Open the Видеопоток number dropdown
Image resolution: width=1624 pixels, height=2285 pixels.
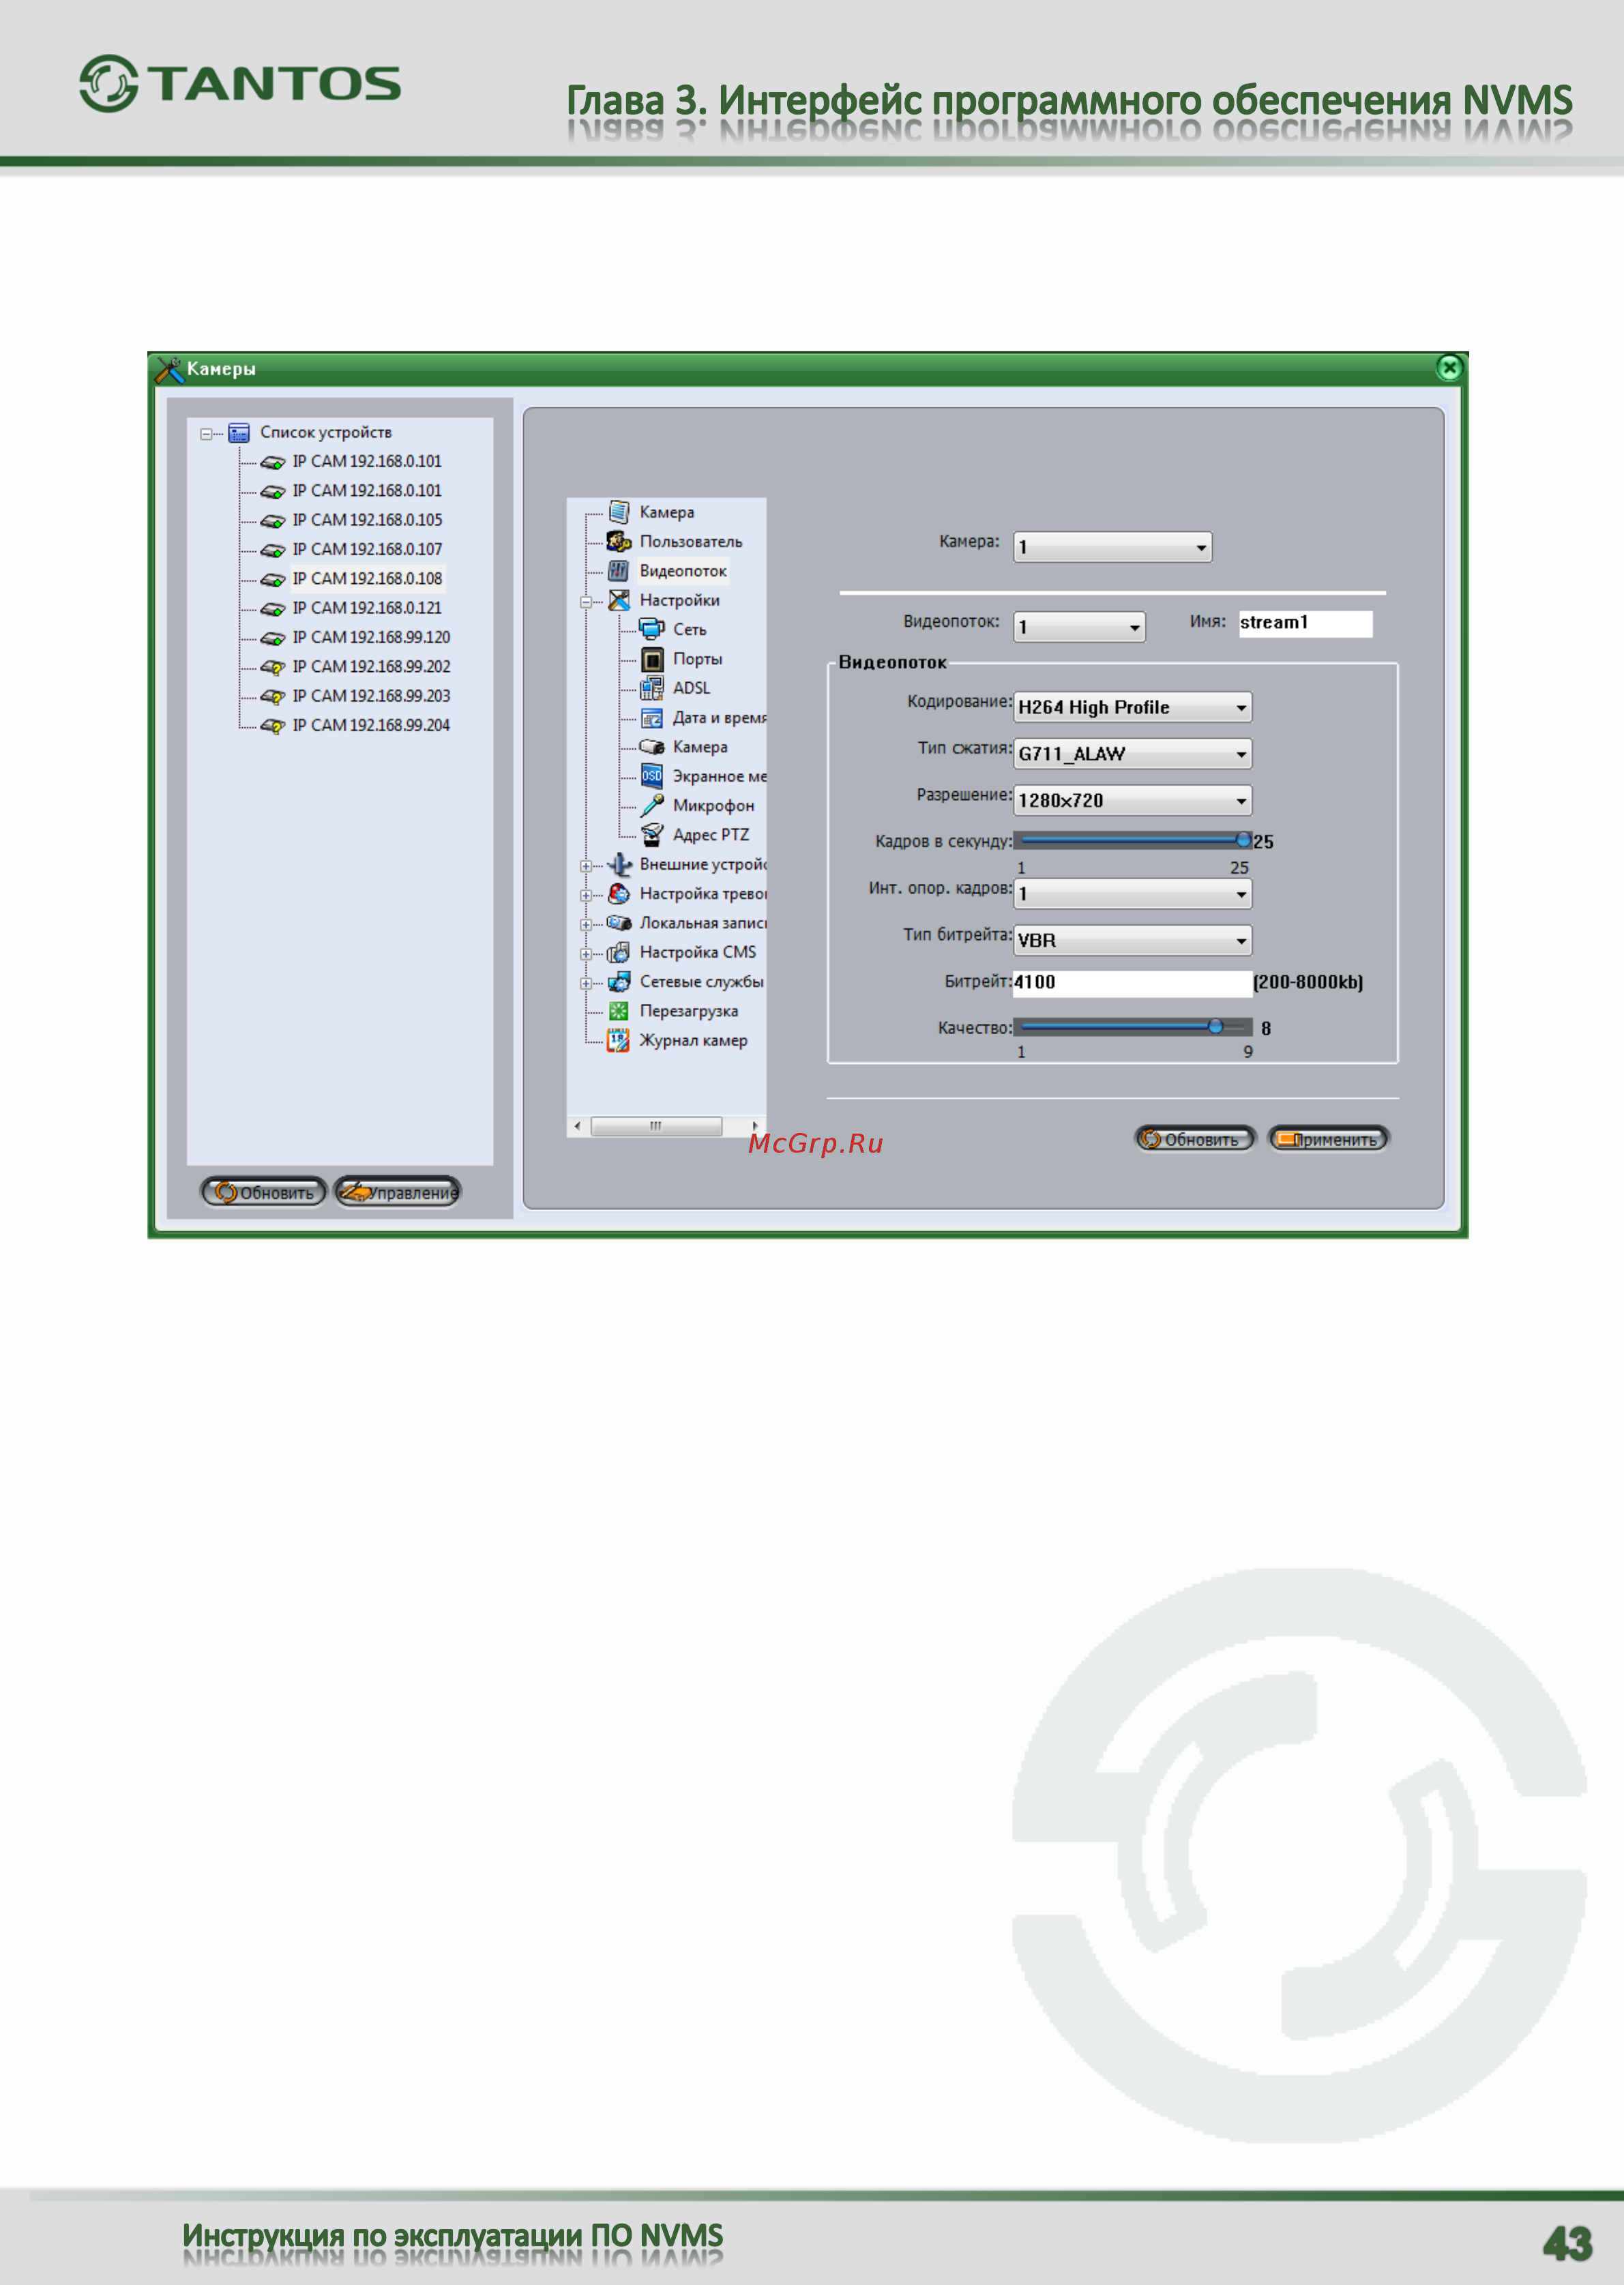1079,627
